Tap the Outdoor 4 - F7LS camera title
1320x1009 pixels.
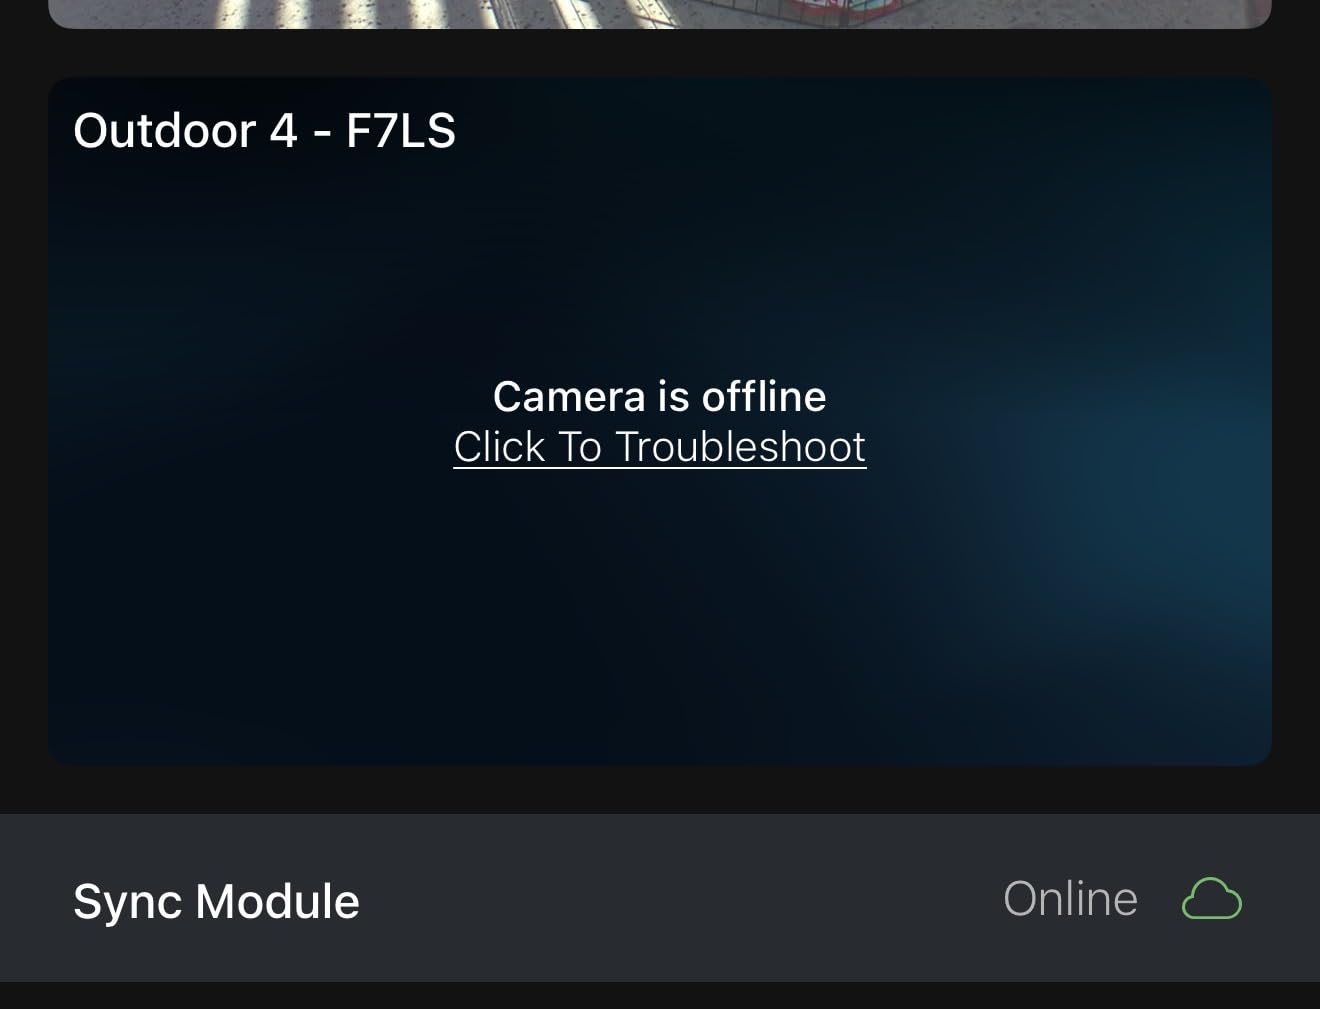tap(264, 131)
